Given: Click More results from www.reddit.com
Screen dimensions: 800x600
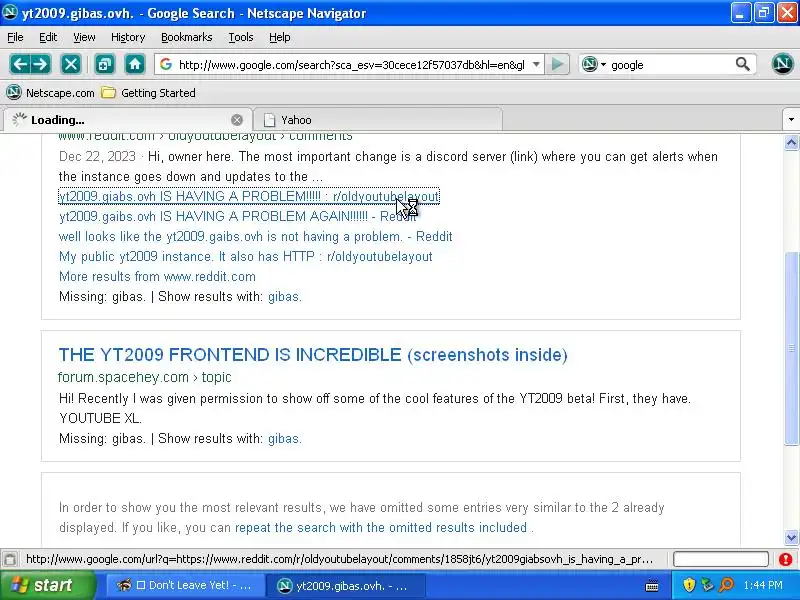Looking at the screenshot, I should pyautogui.click(x=157, y=277).
